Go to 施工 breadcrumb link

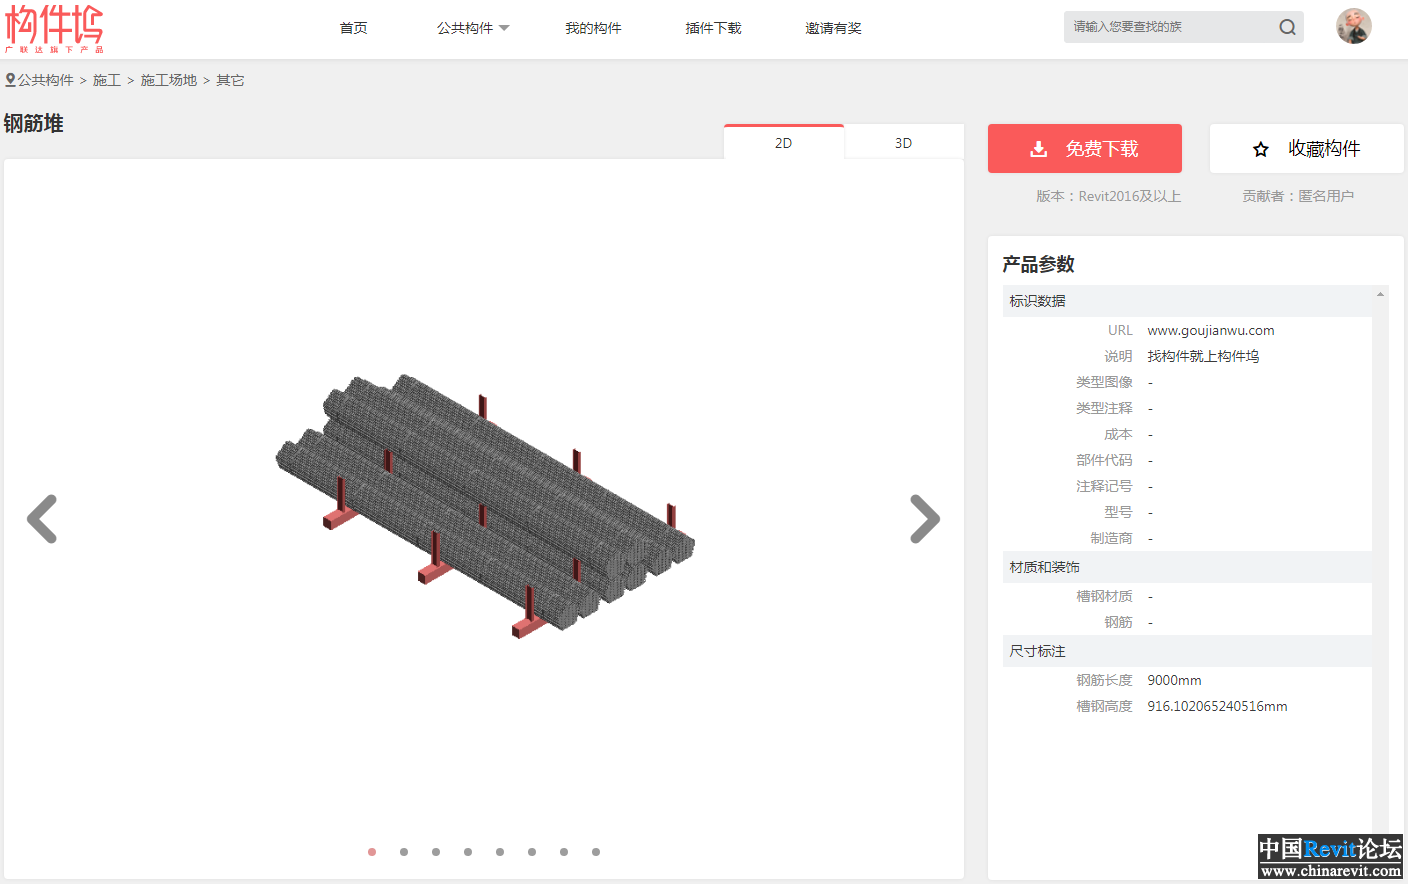107,80
